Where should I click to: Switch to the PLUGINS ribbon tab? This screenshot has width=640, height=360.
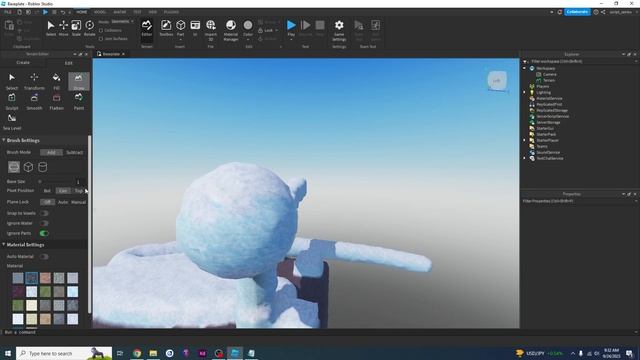point(171,12)
